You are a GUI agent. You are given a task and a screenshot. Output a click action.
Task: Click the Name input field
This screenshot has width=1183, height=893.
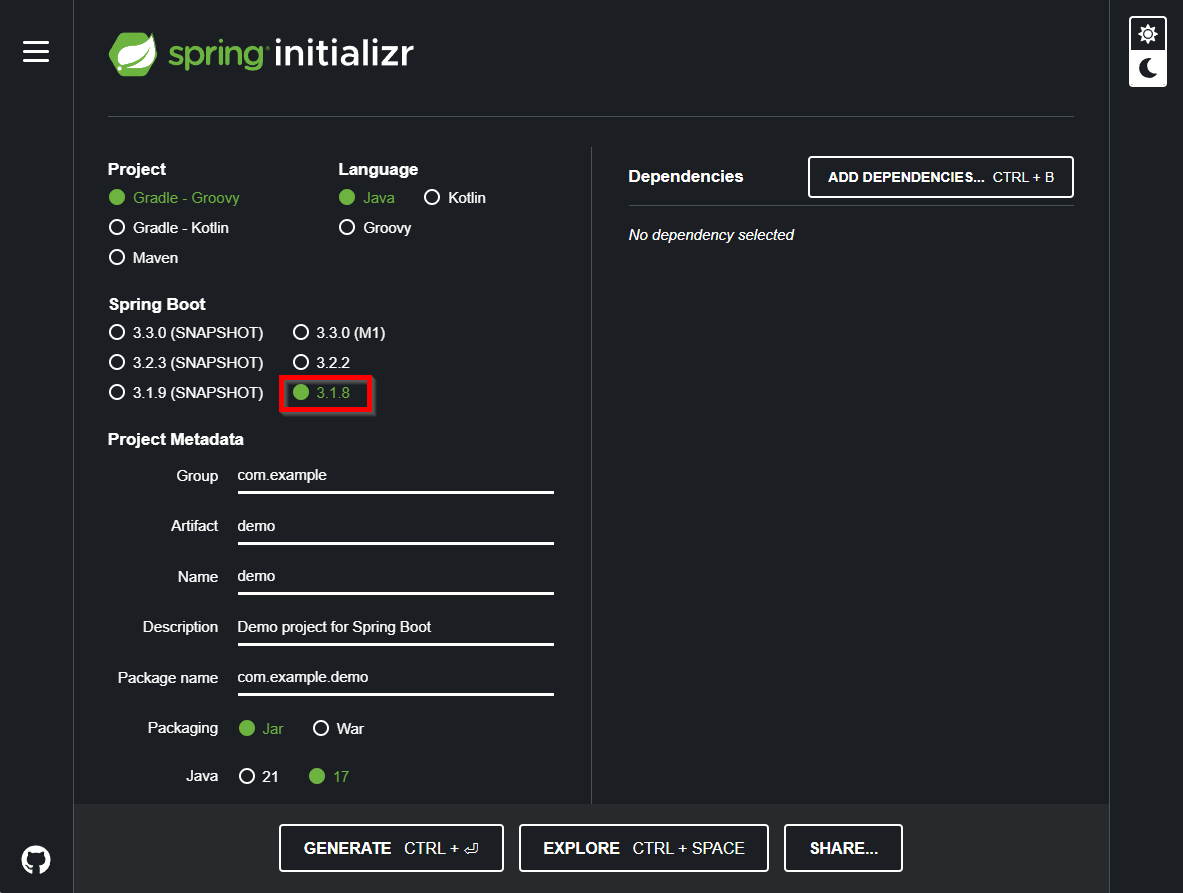pyautogui.click(x=395, y=578)
